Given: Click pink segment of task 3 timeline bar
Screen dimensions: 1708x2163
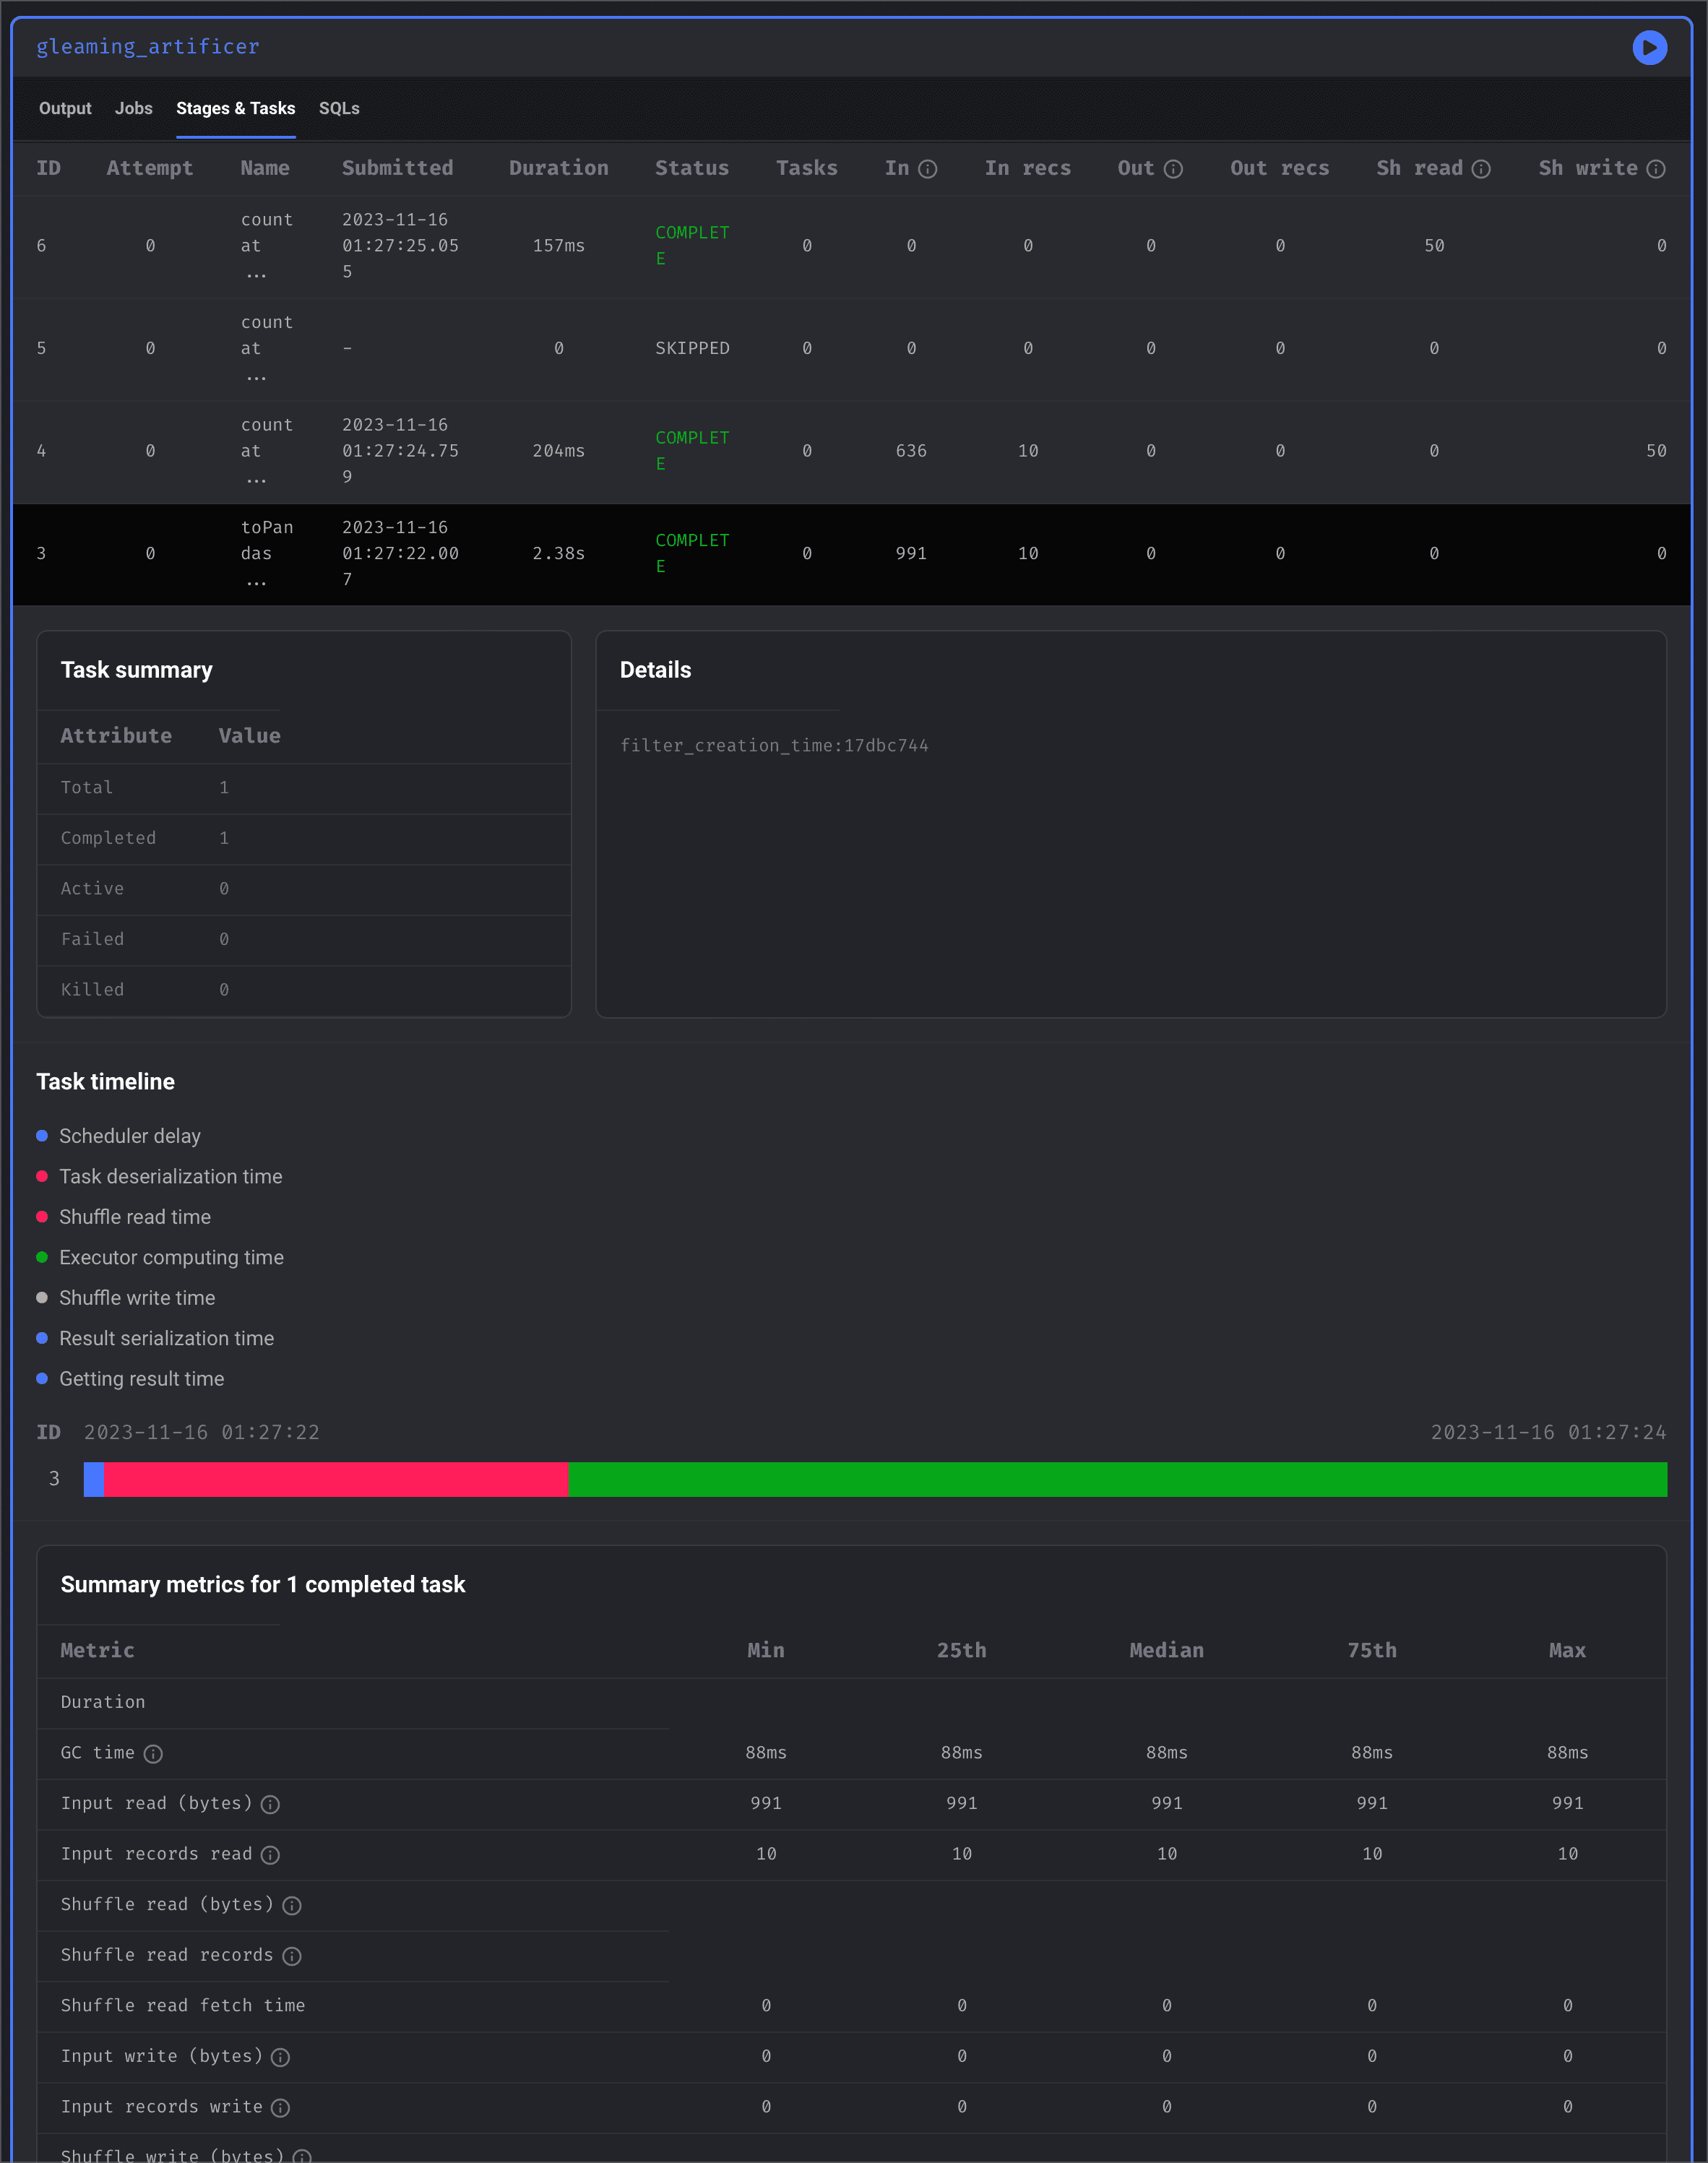Looking at the screenshot, I should pos(335,1479).
